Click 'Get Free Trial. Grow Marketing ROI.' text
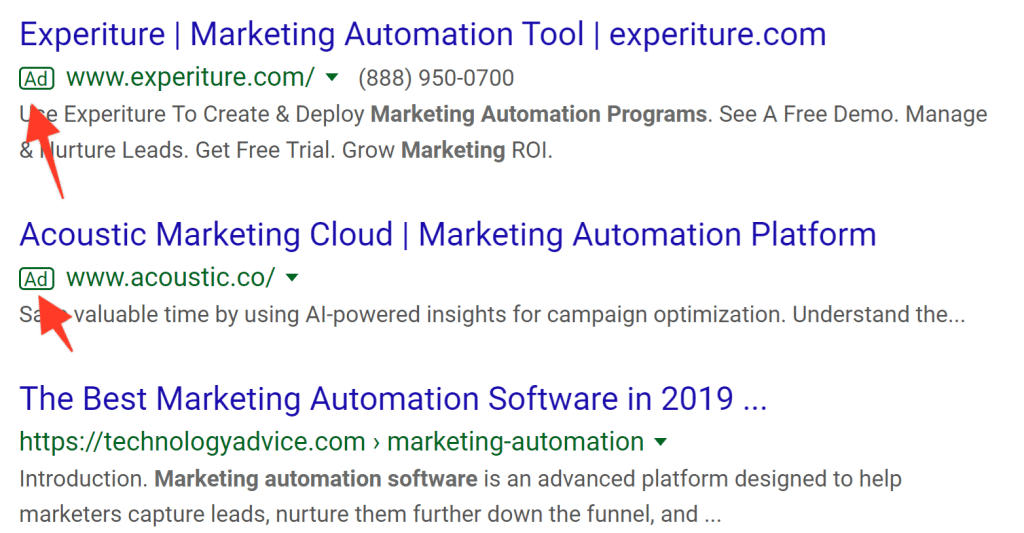This screenshot has width=1024, height=533. (x=374, y=150)
